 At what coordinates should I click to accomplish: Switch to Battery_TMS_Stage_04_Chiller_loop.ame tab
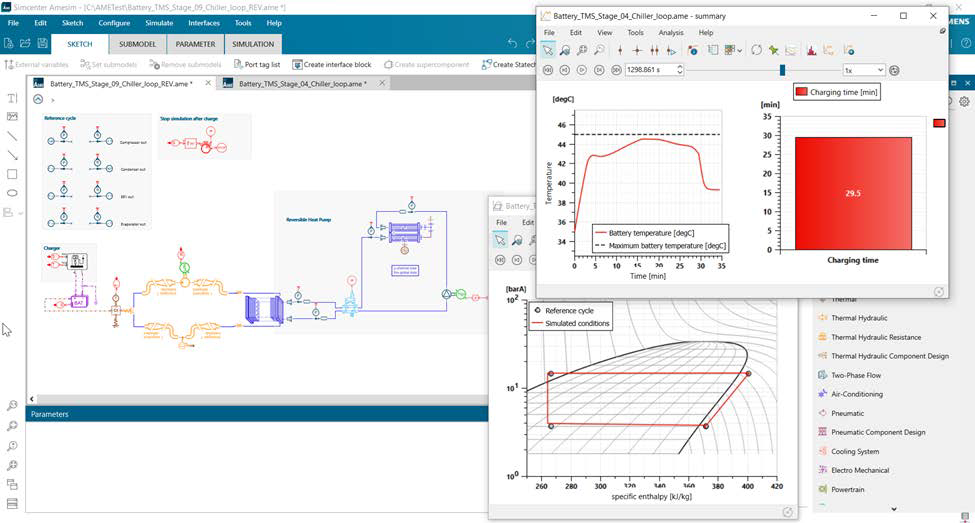[x=301, y=84]
